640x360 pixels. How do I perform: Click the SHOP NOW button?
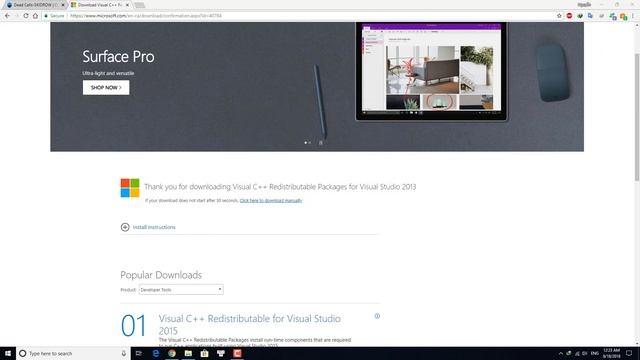106,87
